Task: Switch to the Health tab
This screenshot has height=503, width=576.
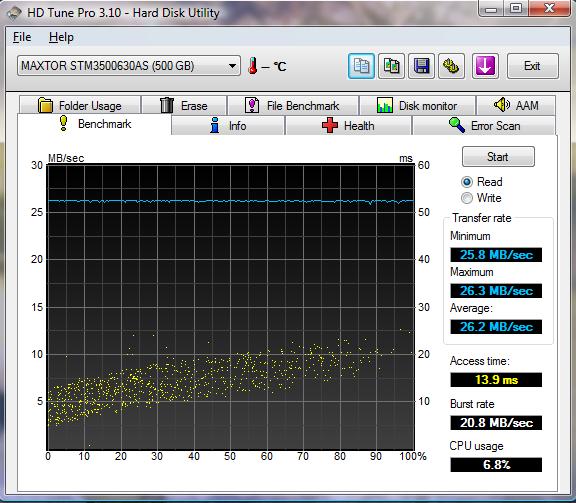Action: tap(348, 126)
